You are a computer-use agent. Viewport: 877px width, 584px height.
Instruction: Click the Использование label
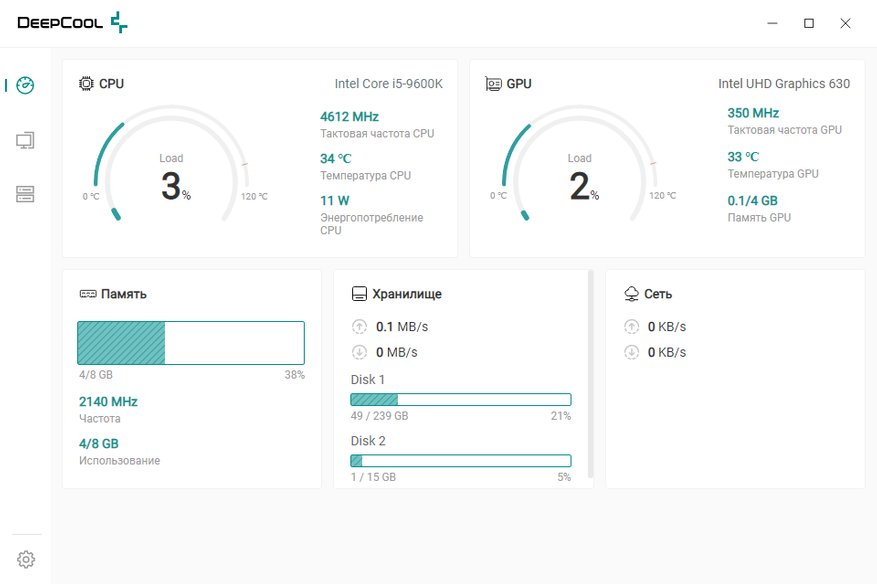(119, 460)
